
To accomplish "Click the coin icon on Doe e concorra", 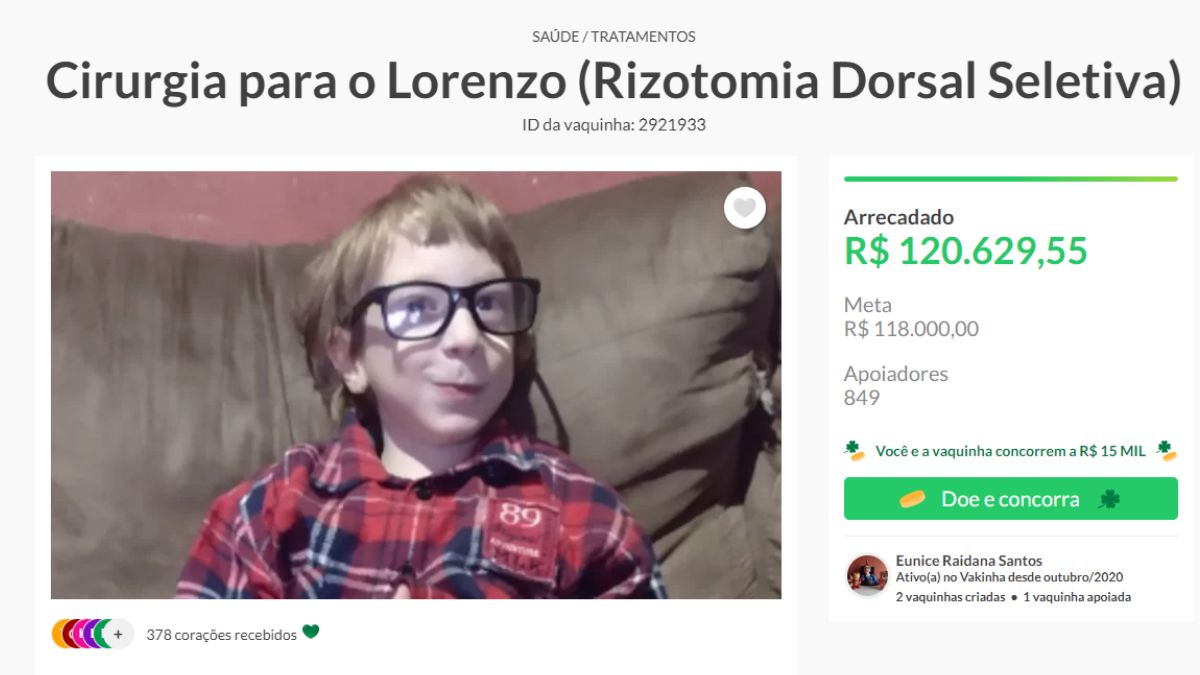I will pos(912,499).
